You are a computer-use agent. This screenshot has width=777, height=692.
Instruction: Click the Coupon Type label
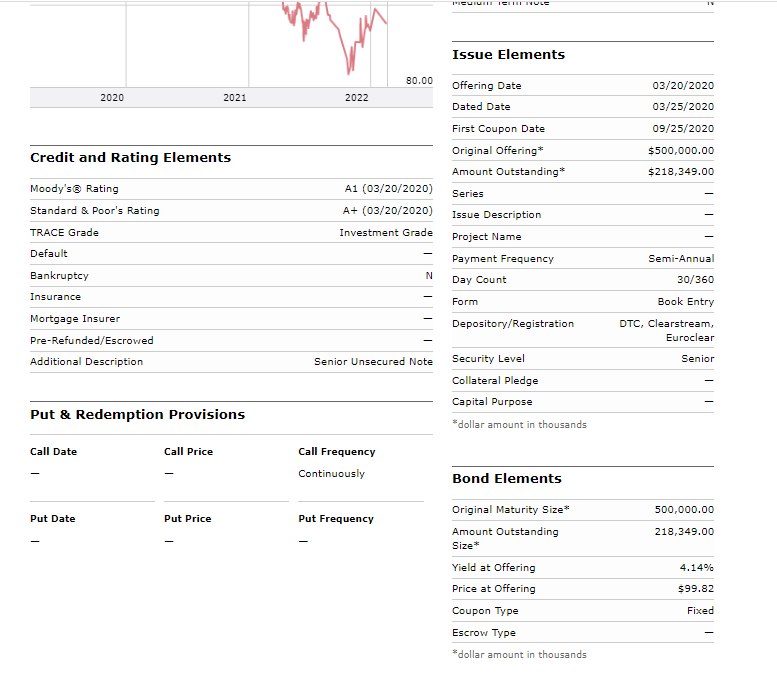[x=485, y=611]
